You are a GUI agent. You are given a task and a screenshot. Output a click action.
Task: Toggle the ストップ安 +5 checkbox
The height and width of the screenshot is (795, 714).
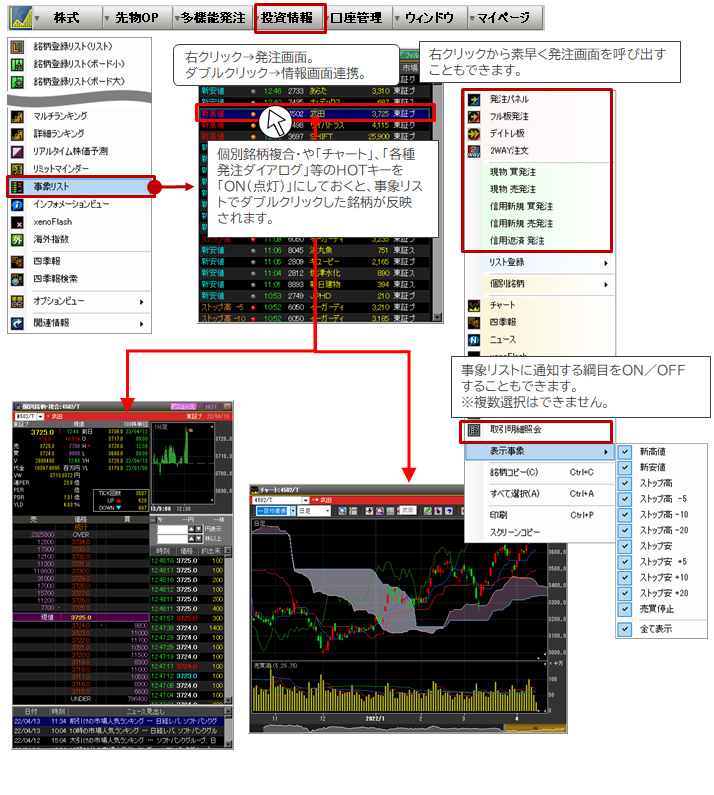point(625,562)
